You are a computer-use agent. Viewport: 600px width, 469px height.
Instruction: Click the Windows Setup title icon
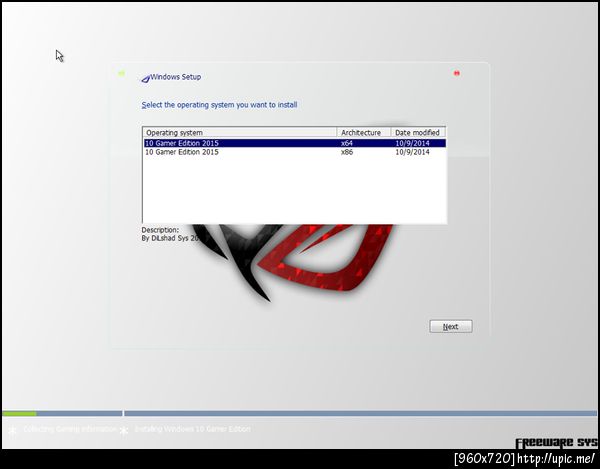click(145, 79)
